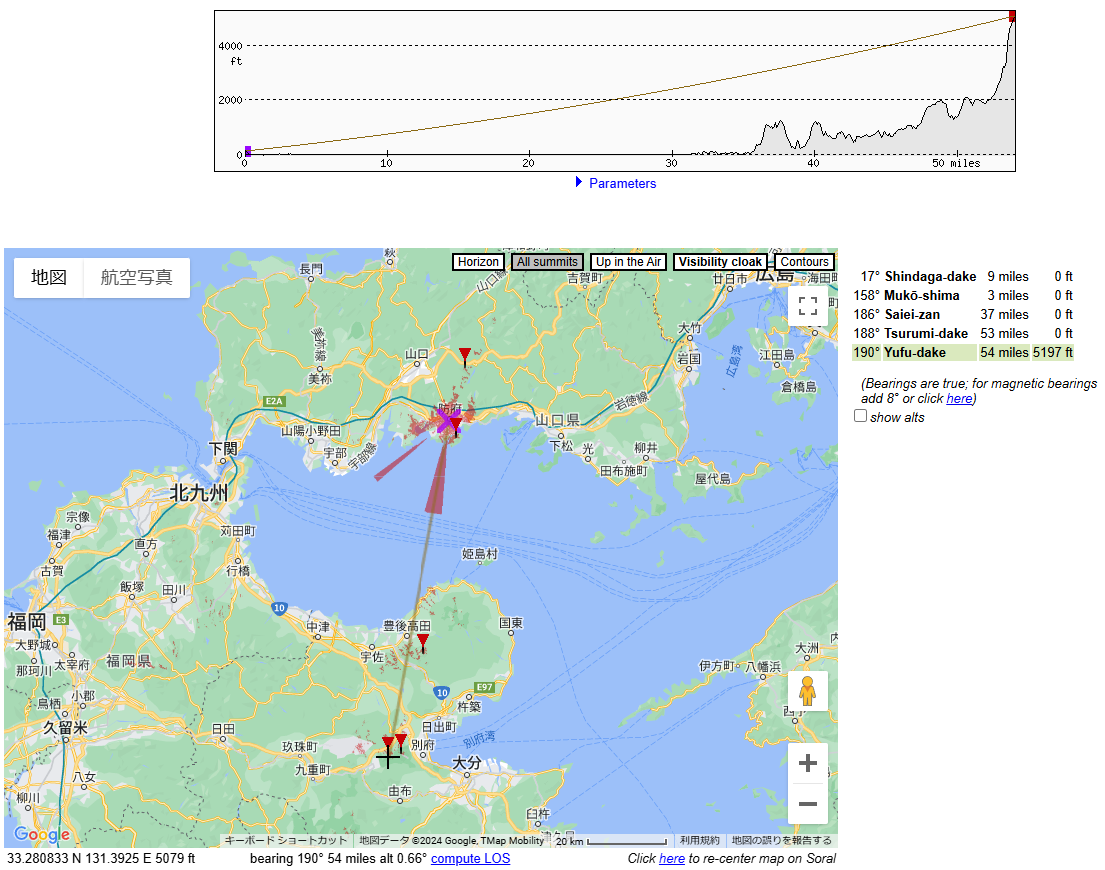
Task: Click the 久留米 city label
Action: pyautogui.click(x=66, y=728)
